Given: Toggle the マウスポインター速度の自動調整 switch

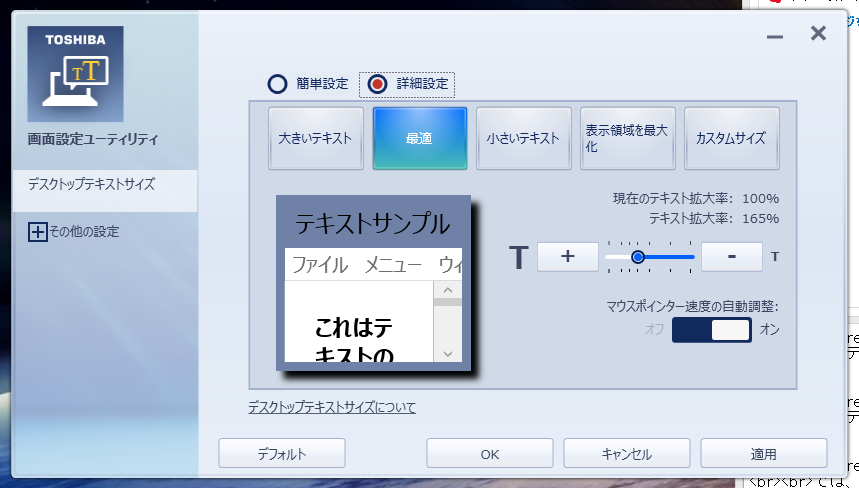Looking at the screenshot, I should [x=712, y=330].
